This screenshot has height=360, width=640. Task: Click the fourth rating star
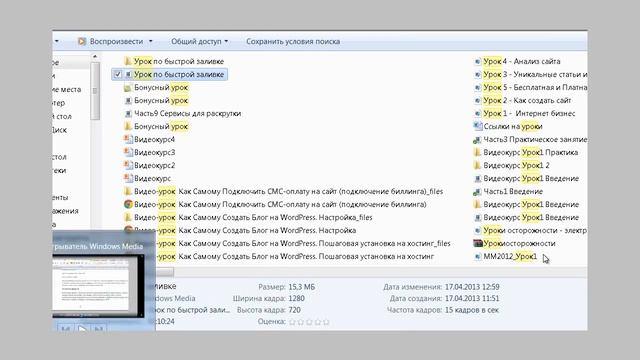click(x=318, y=322)
